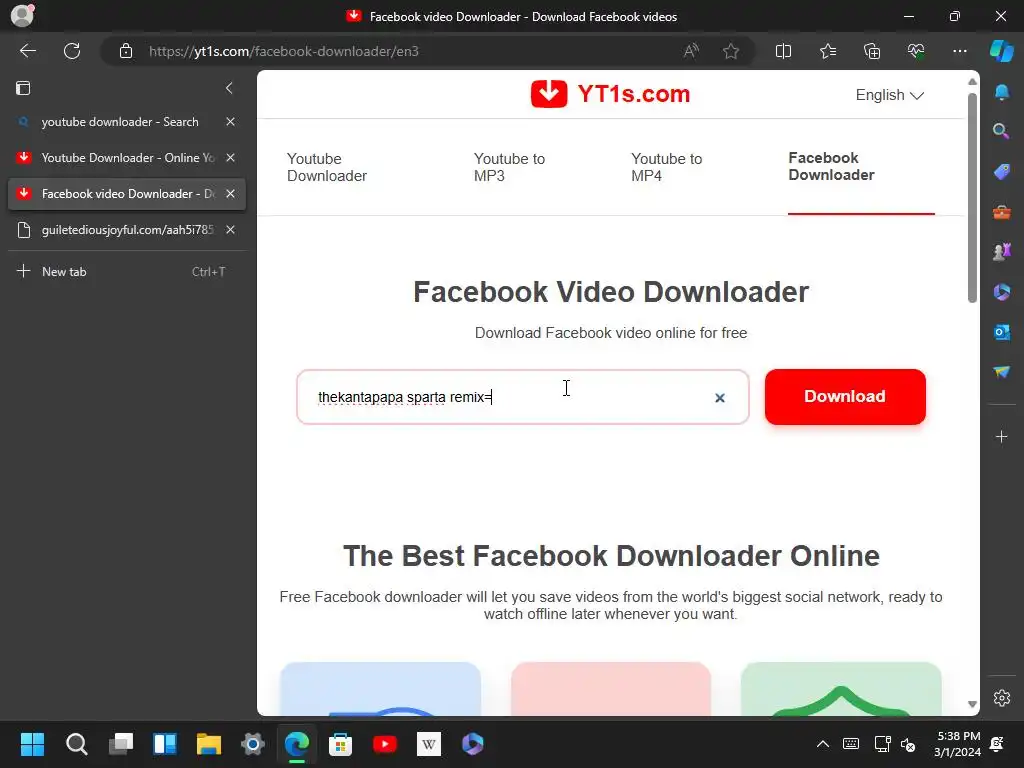Click scrollbar down arrow
This screenshot has width=1024, height=768.
point(972,704)
